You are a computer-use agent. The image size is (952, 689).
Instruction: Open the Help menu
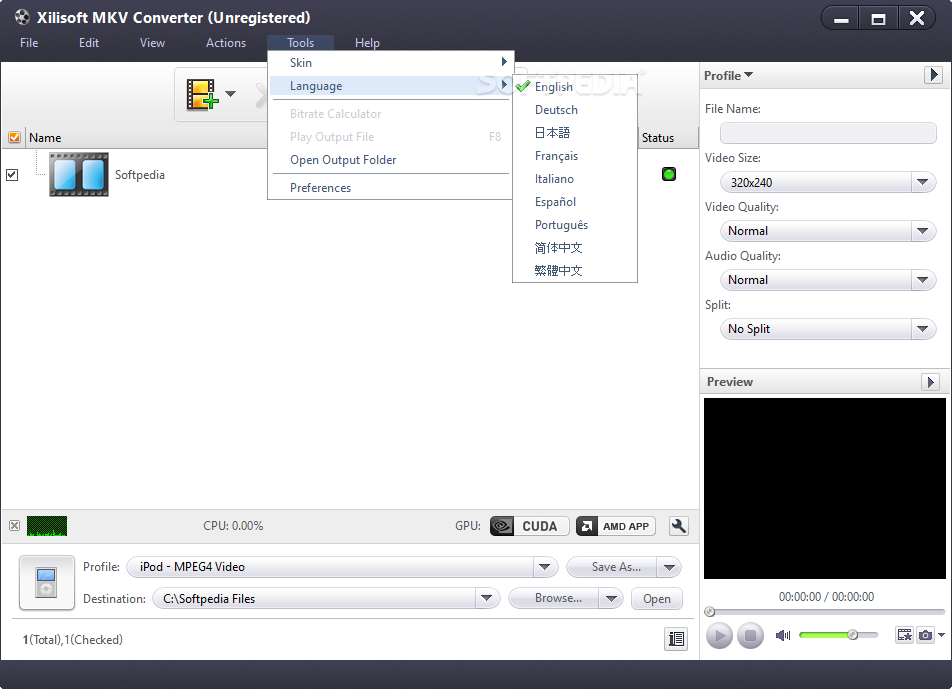tap(367, 43)
